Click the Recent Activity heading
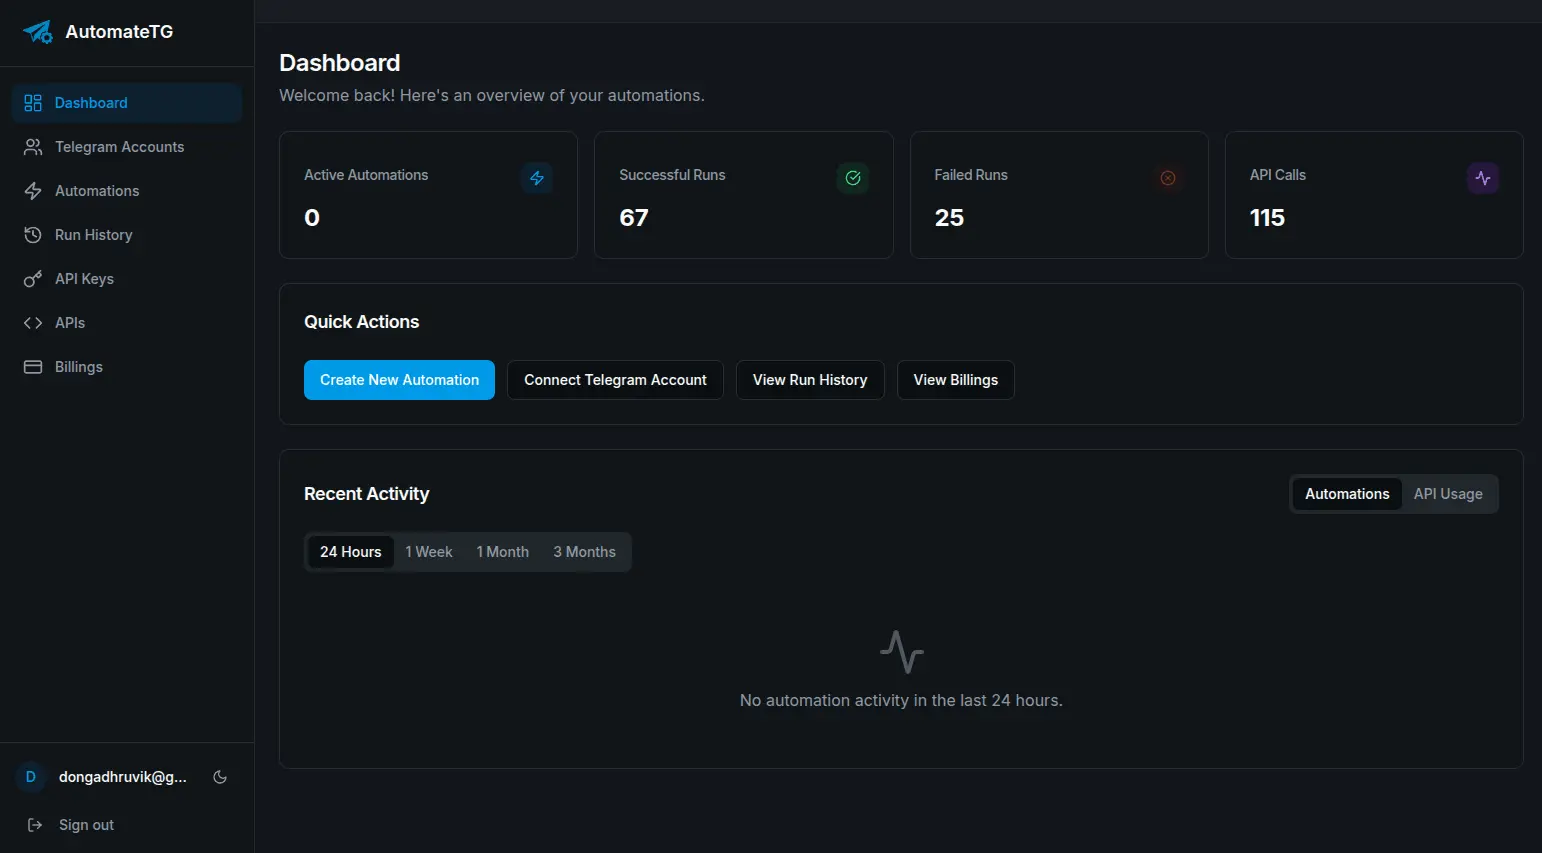This screenshot has height=853, width=1542. coord(367,494)
